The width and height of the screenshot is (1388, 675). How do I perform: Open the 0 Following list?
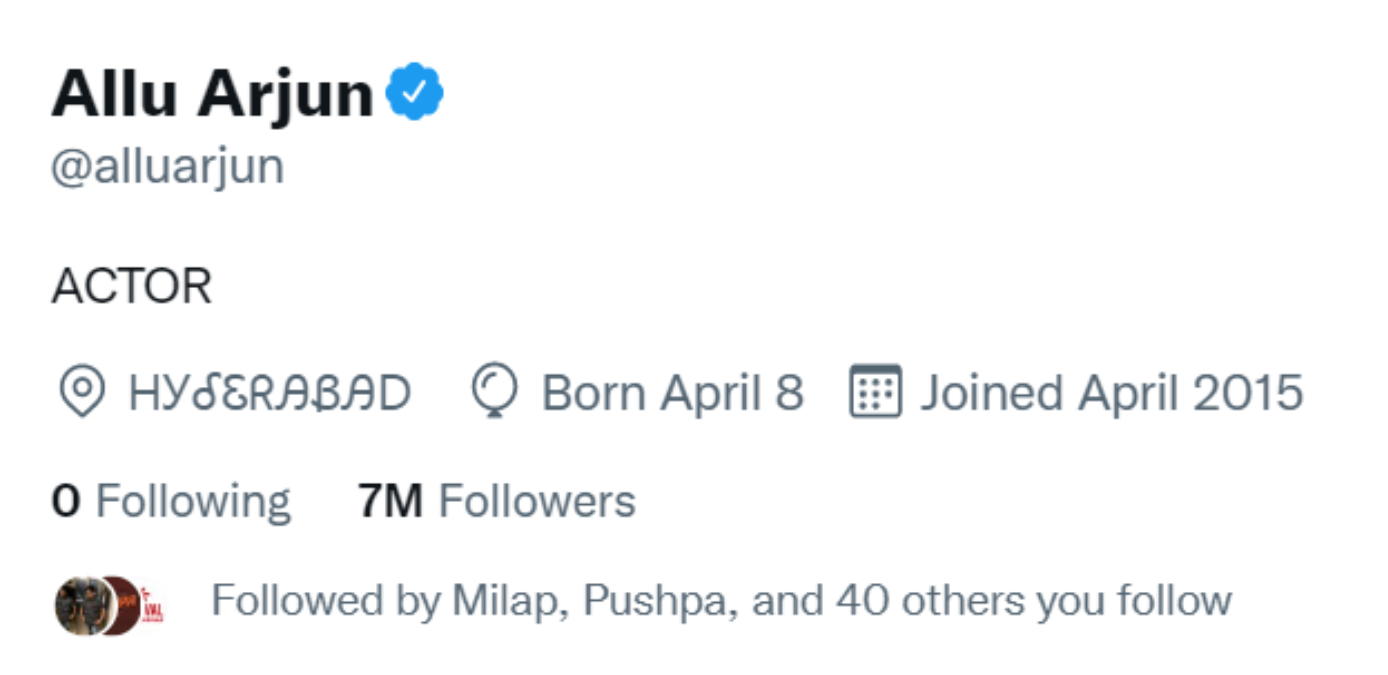[170, 500]
